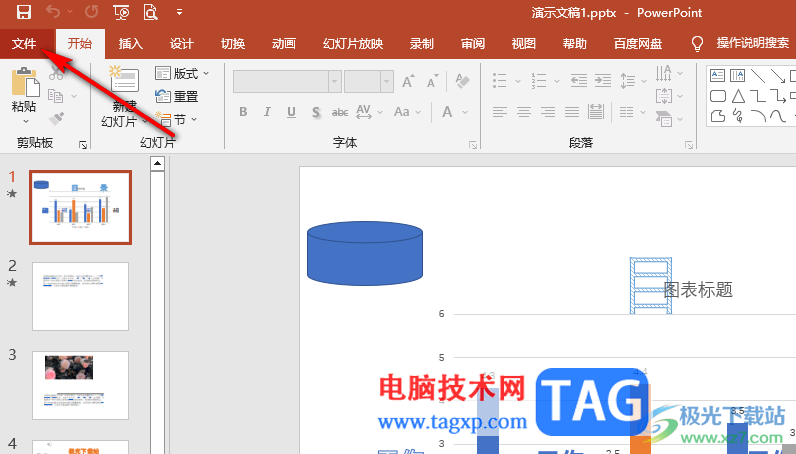Go to the 动画 tab

click(x=284, y=44)
